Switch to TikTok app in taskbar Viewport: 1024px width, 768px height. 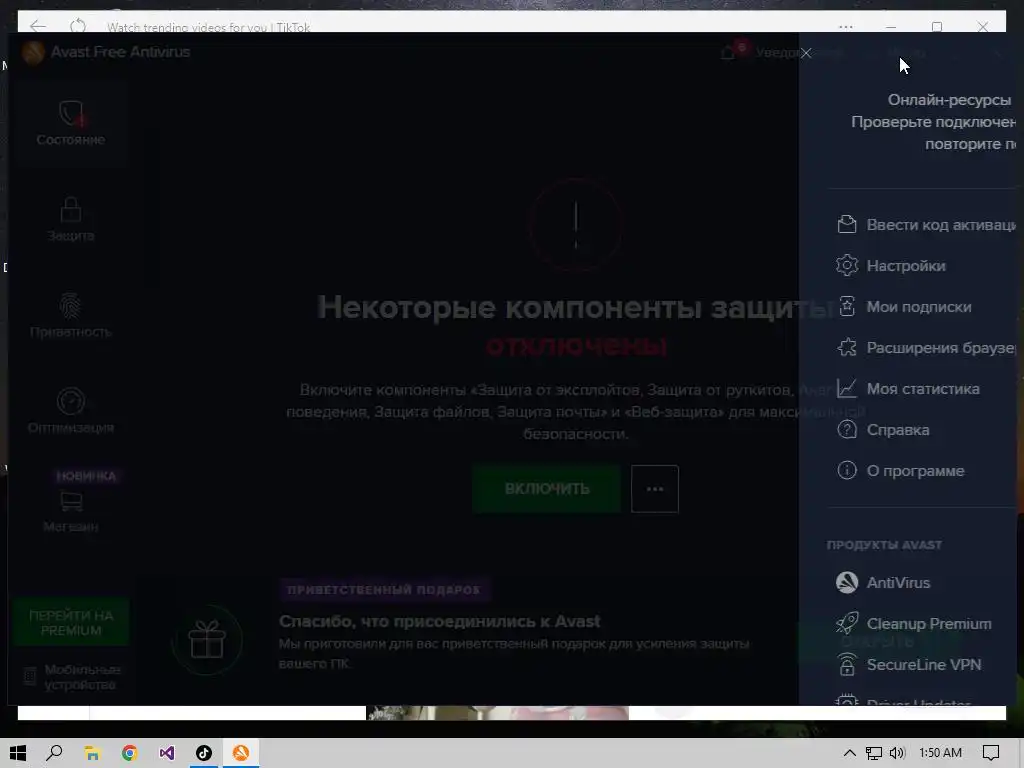coord(204,753)
